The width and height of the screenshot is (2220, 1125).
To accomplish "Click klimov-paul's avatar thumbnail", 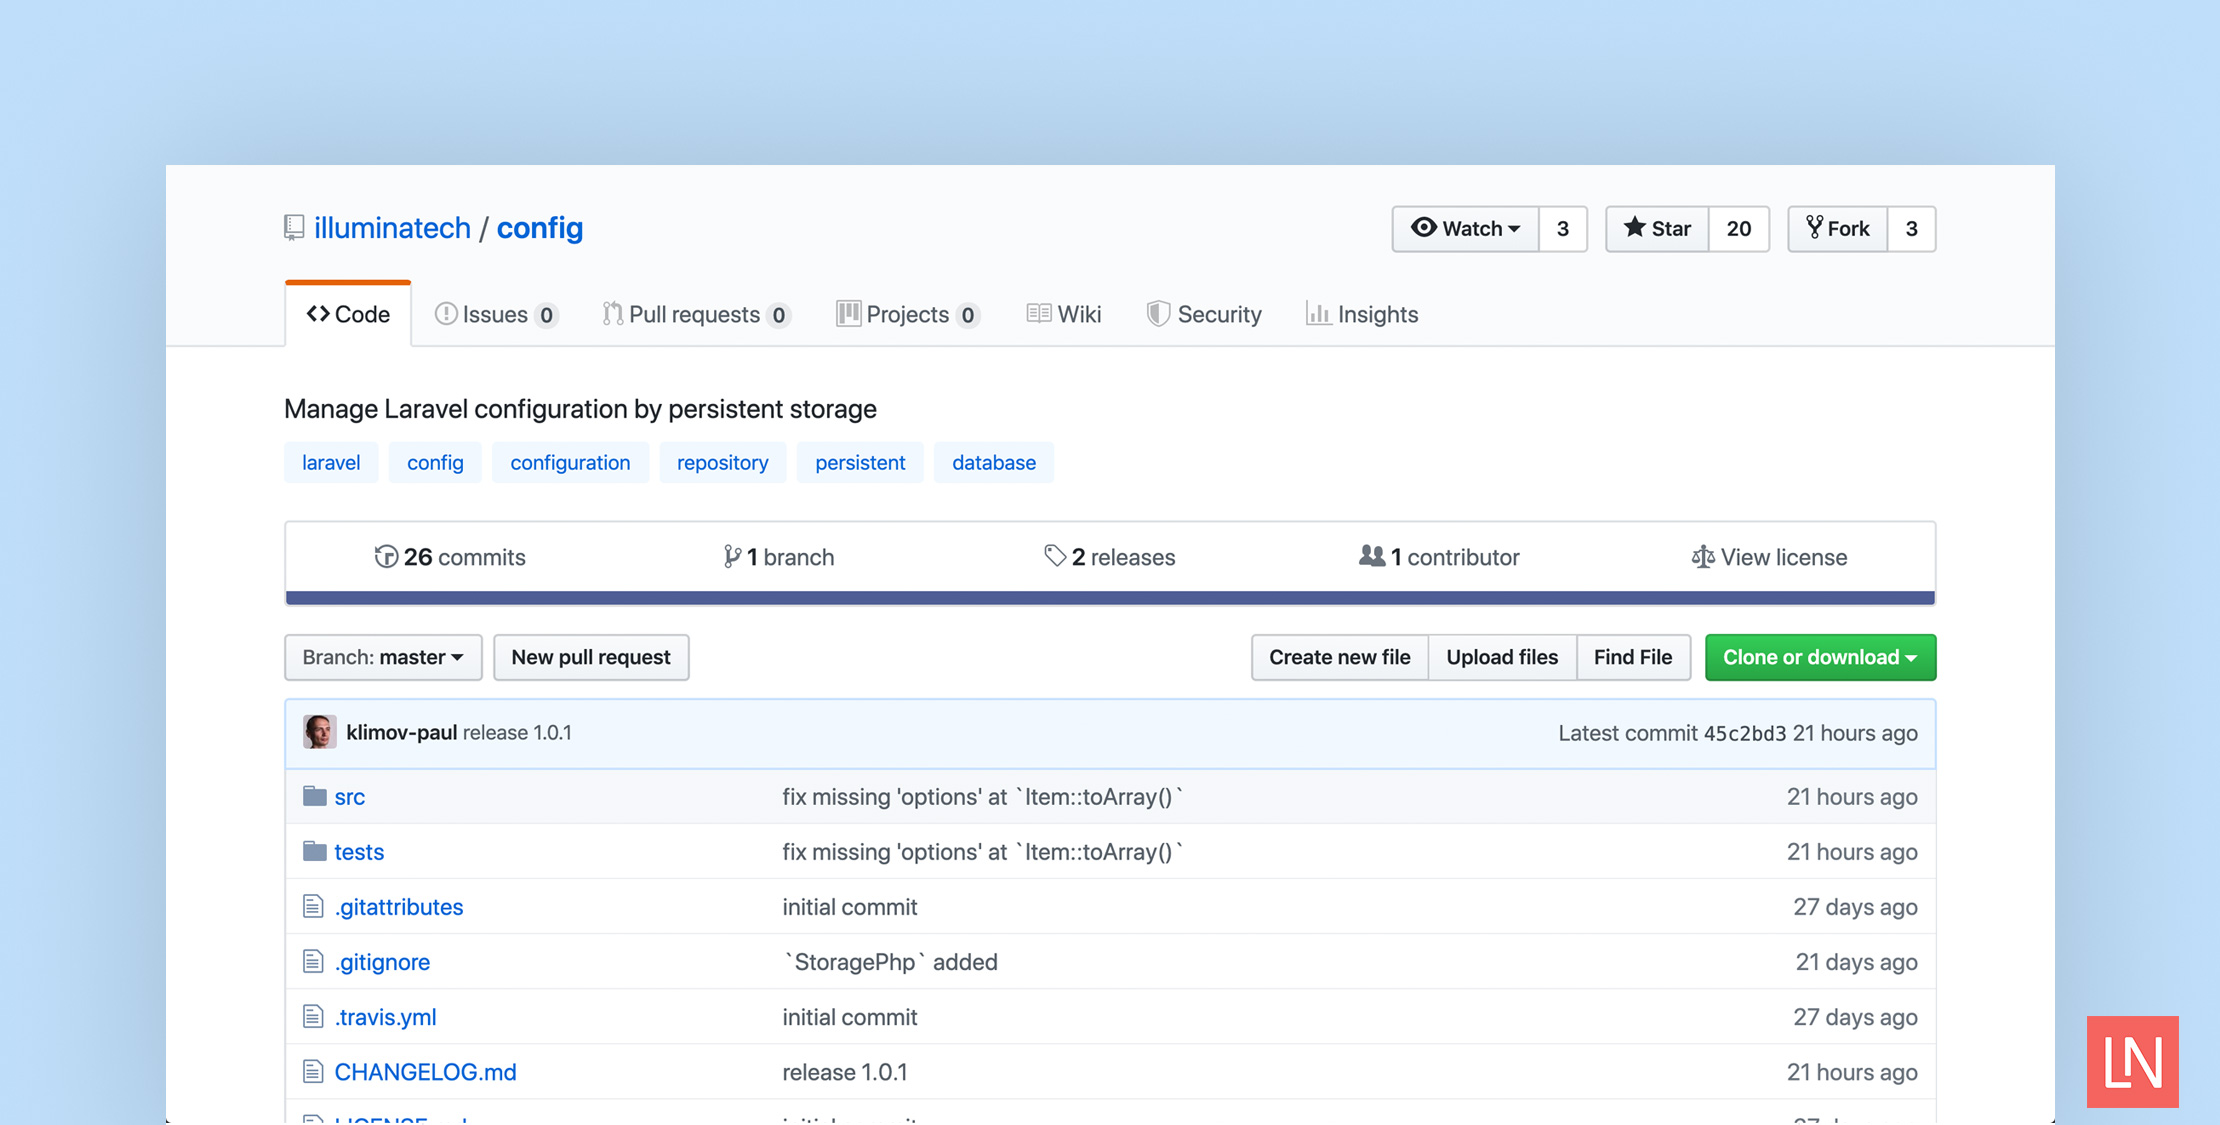I will tap(320, 732).
